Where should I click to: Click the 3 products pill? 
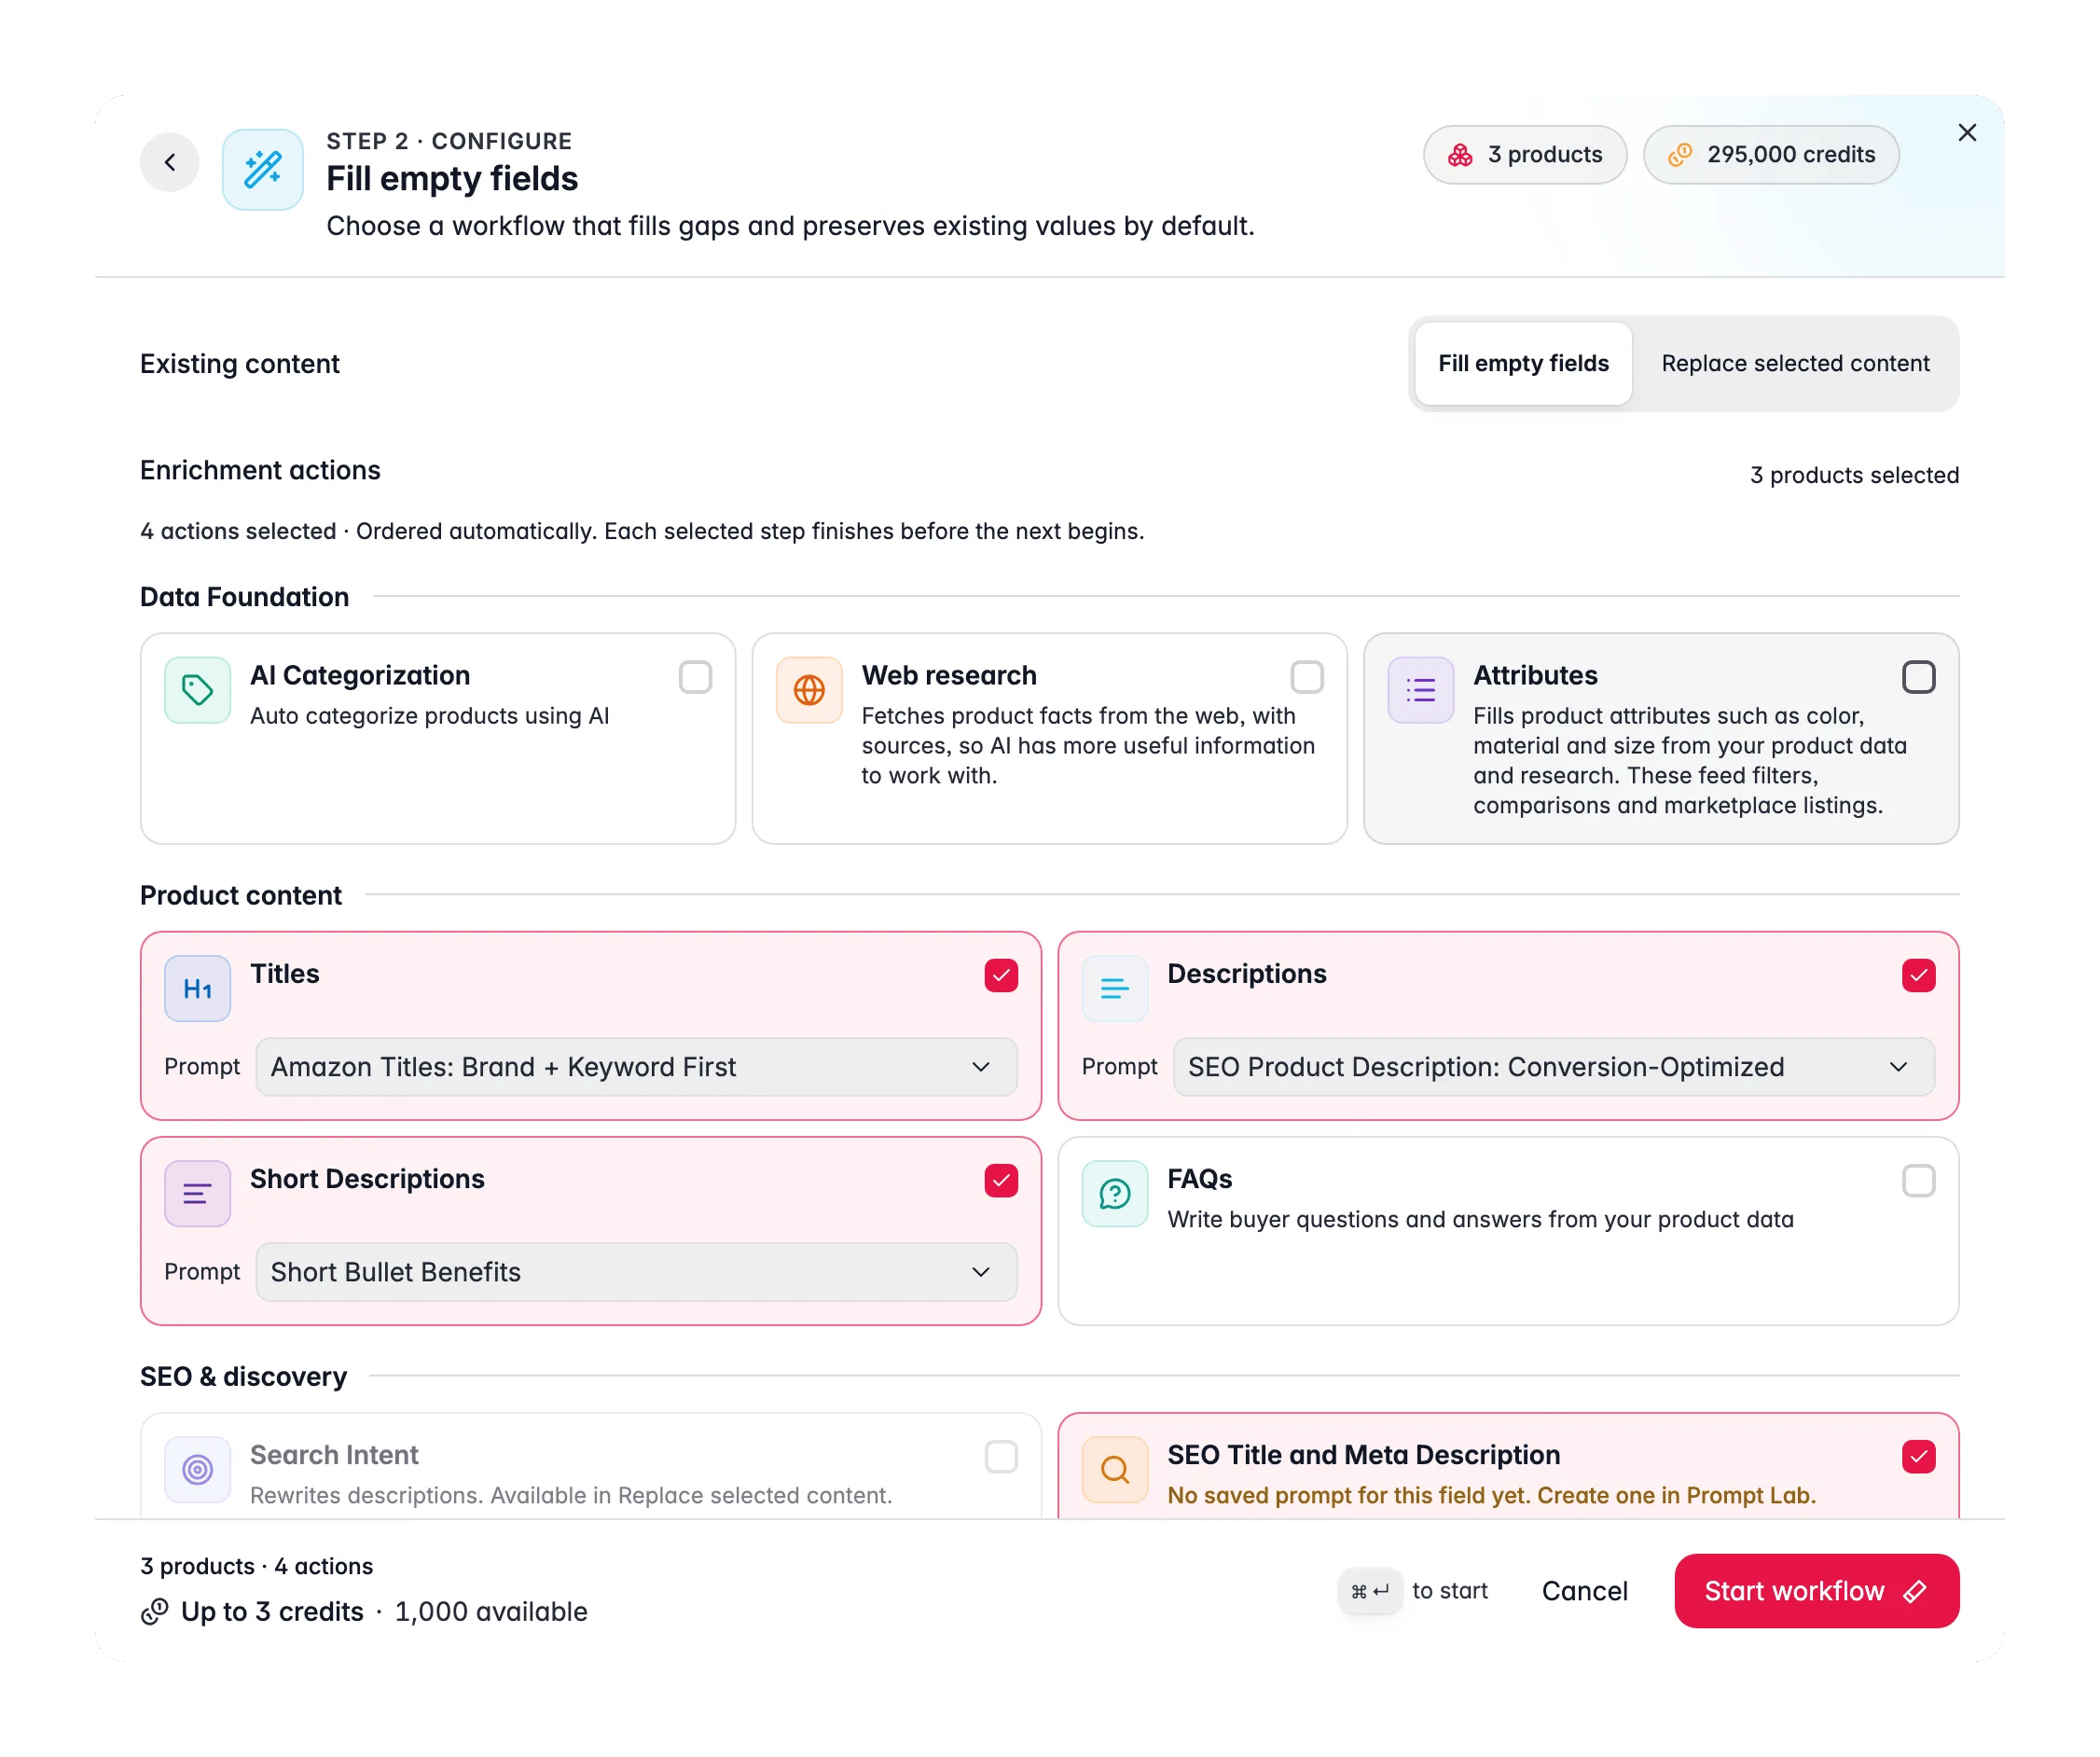[x=1525, y=155]
